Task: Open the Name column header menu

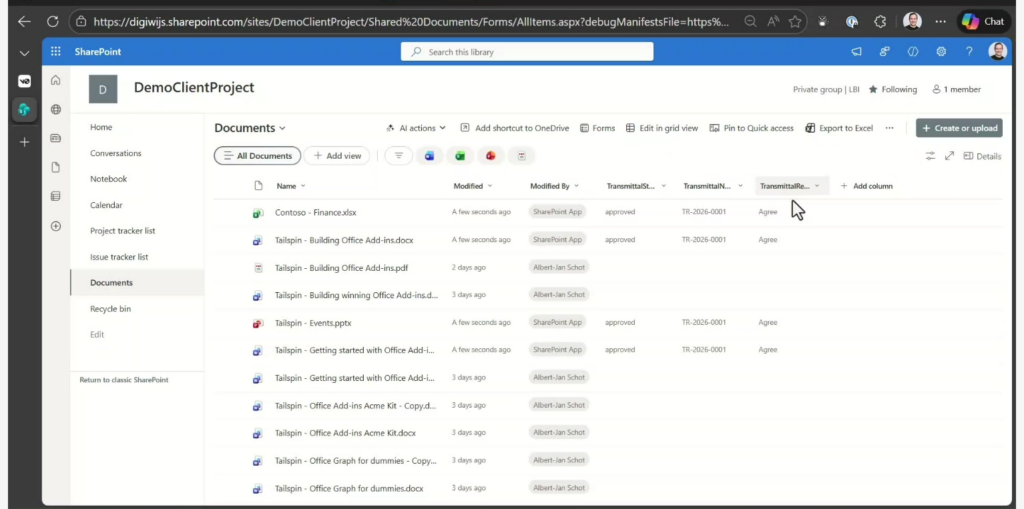Action: coord(291,186)
